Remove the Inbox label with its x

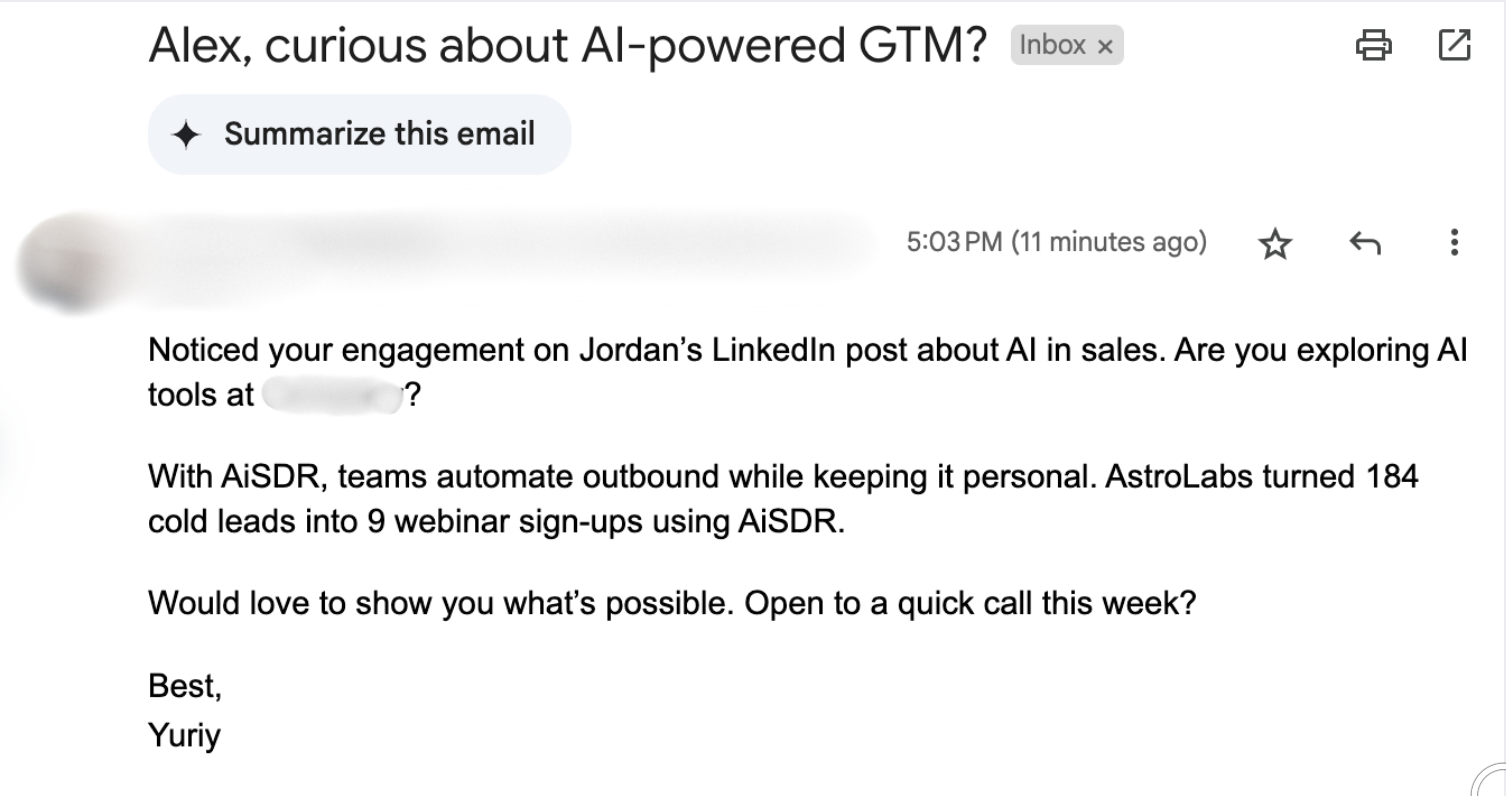1105,46
